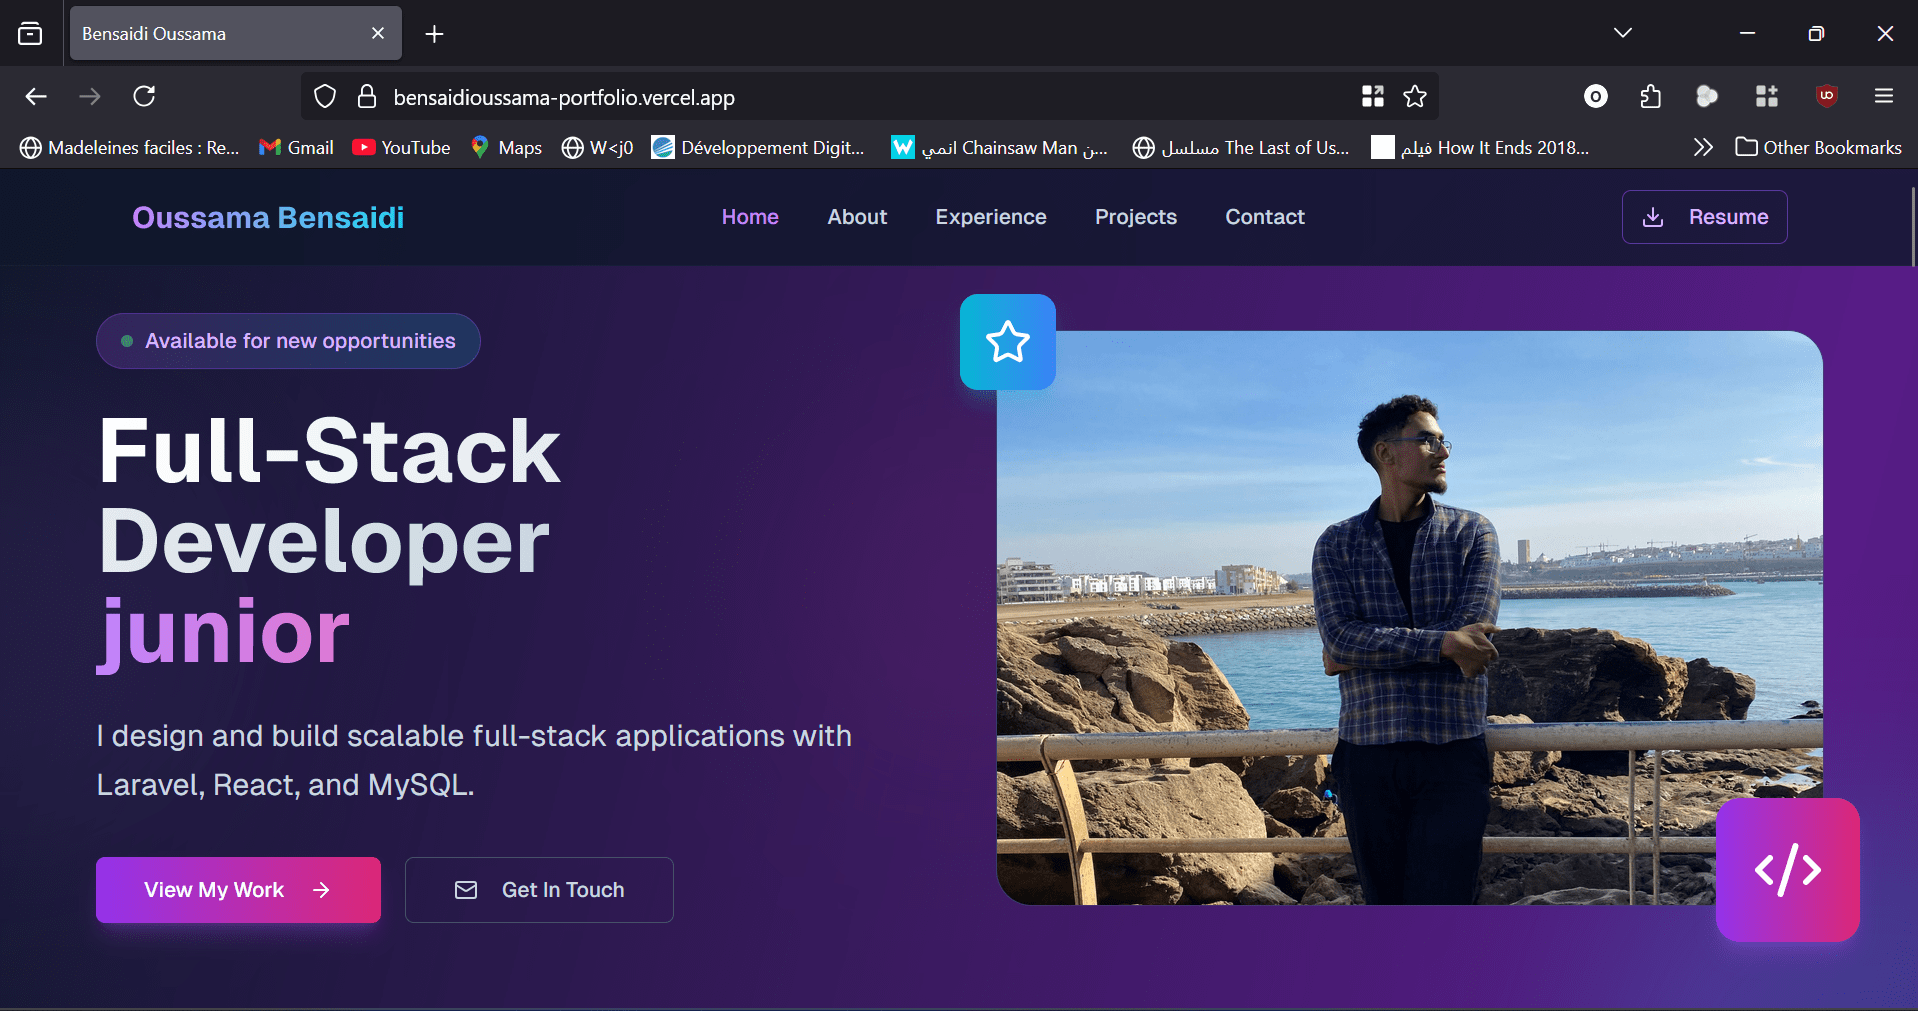Click the Get In Touch button
The height and width of the screenshot is (1011, 1918).
[x=539, y=890]
